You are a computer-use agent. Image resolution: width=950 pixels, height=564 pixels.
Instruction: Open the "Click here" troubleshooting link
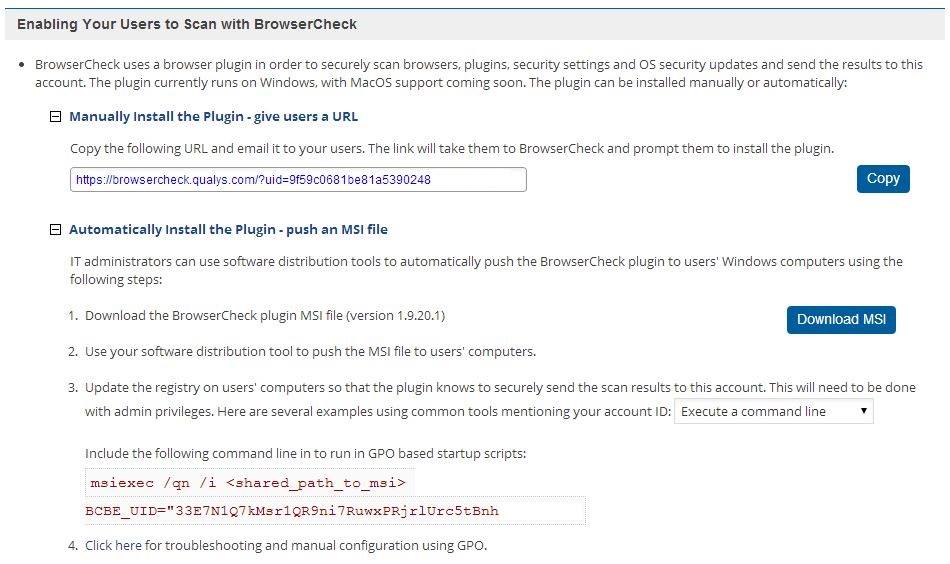pos(113,546)
